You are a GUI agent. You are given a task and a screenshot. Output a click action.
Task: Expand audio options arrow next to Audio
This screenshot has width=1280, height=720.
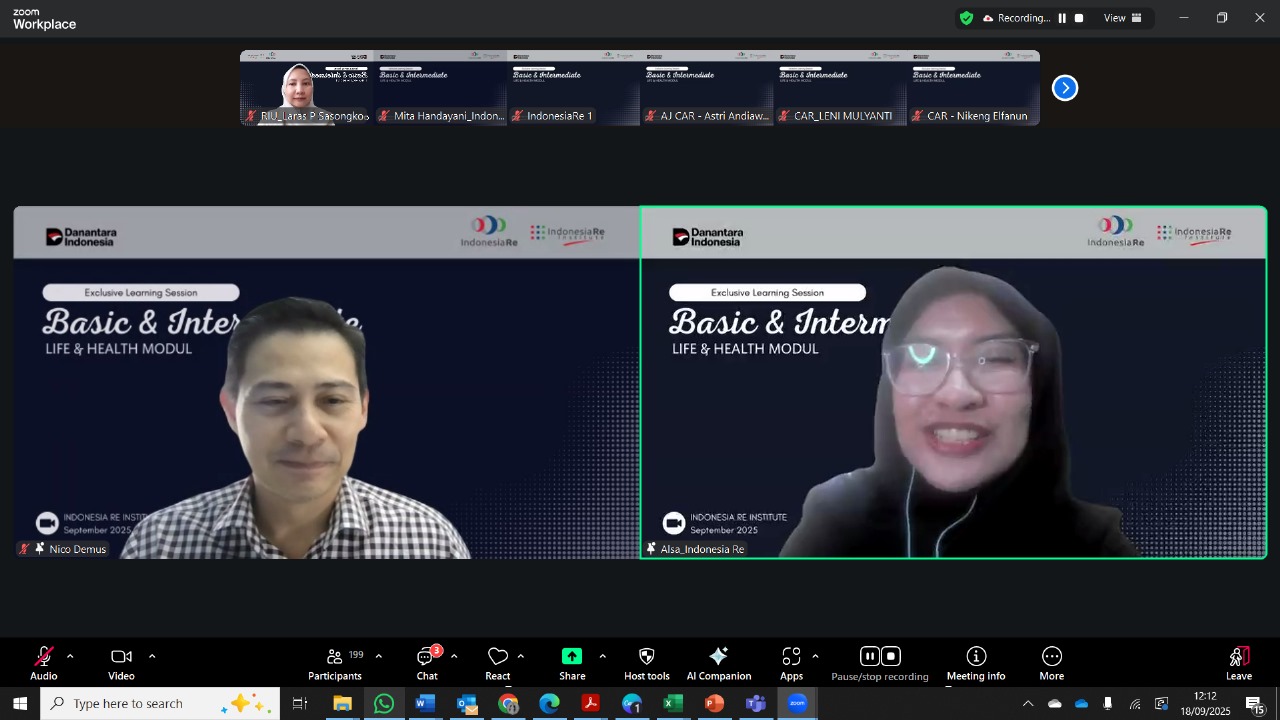pyautogui.click(x=70, y=657)
